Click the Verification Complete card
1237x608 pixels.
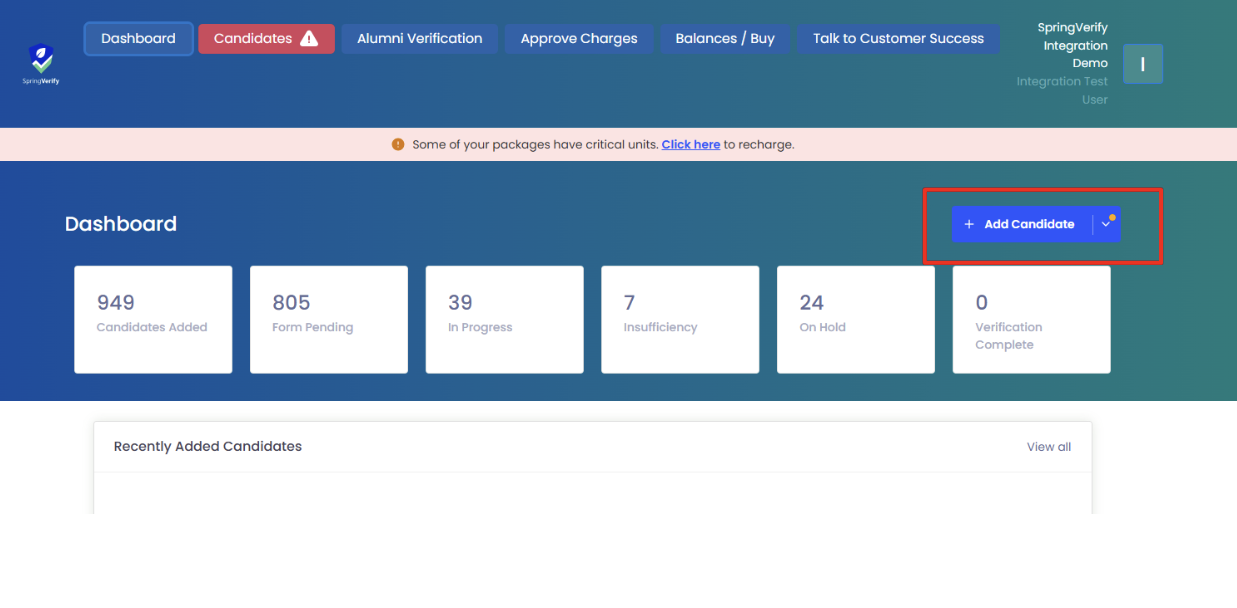[1031, 319]
